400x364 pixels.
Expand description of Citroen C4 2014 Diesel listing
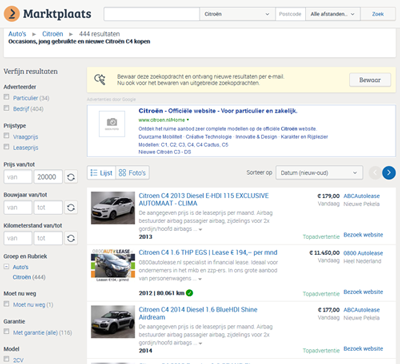pyautogui.click(x=200, y=343)
